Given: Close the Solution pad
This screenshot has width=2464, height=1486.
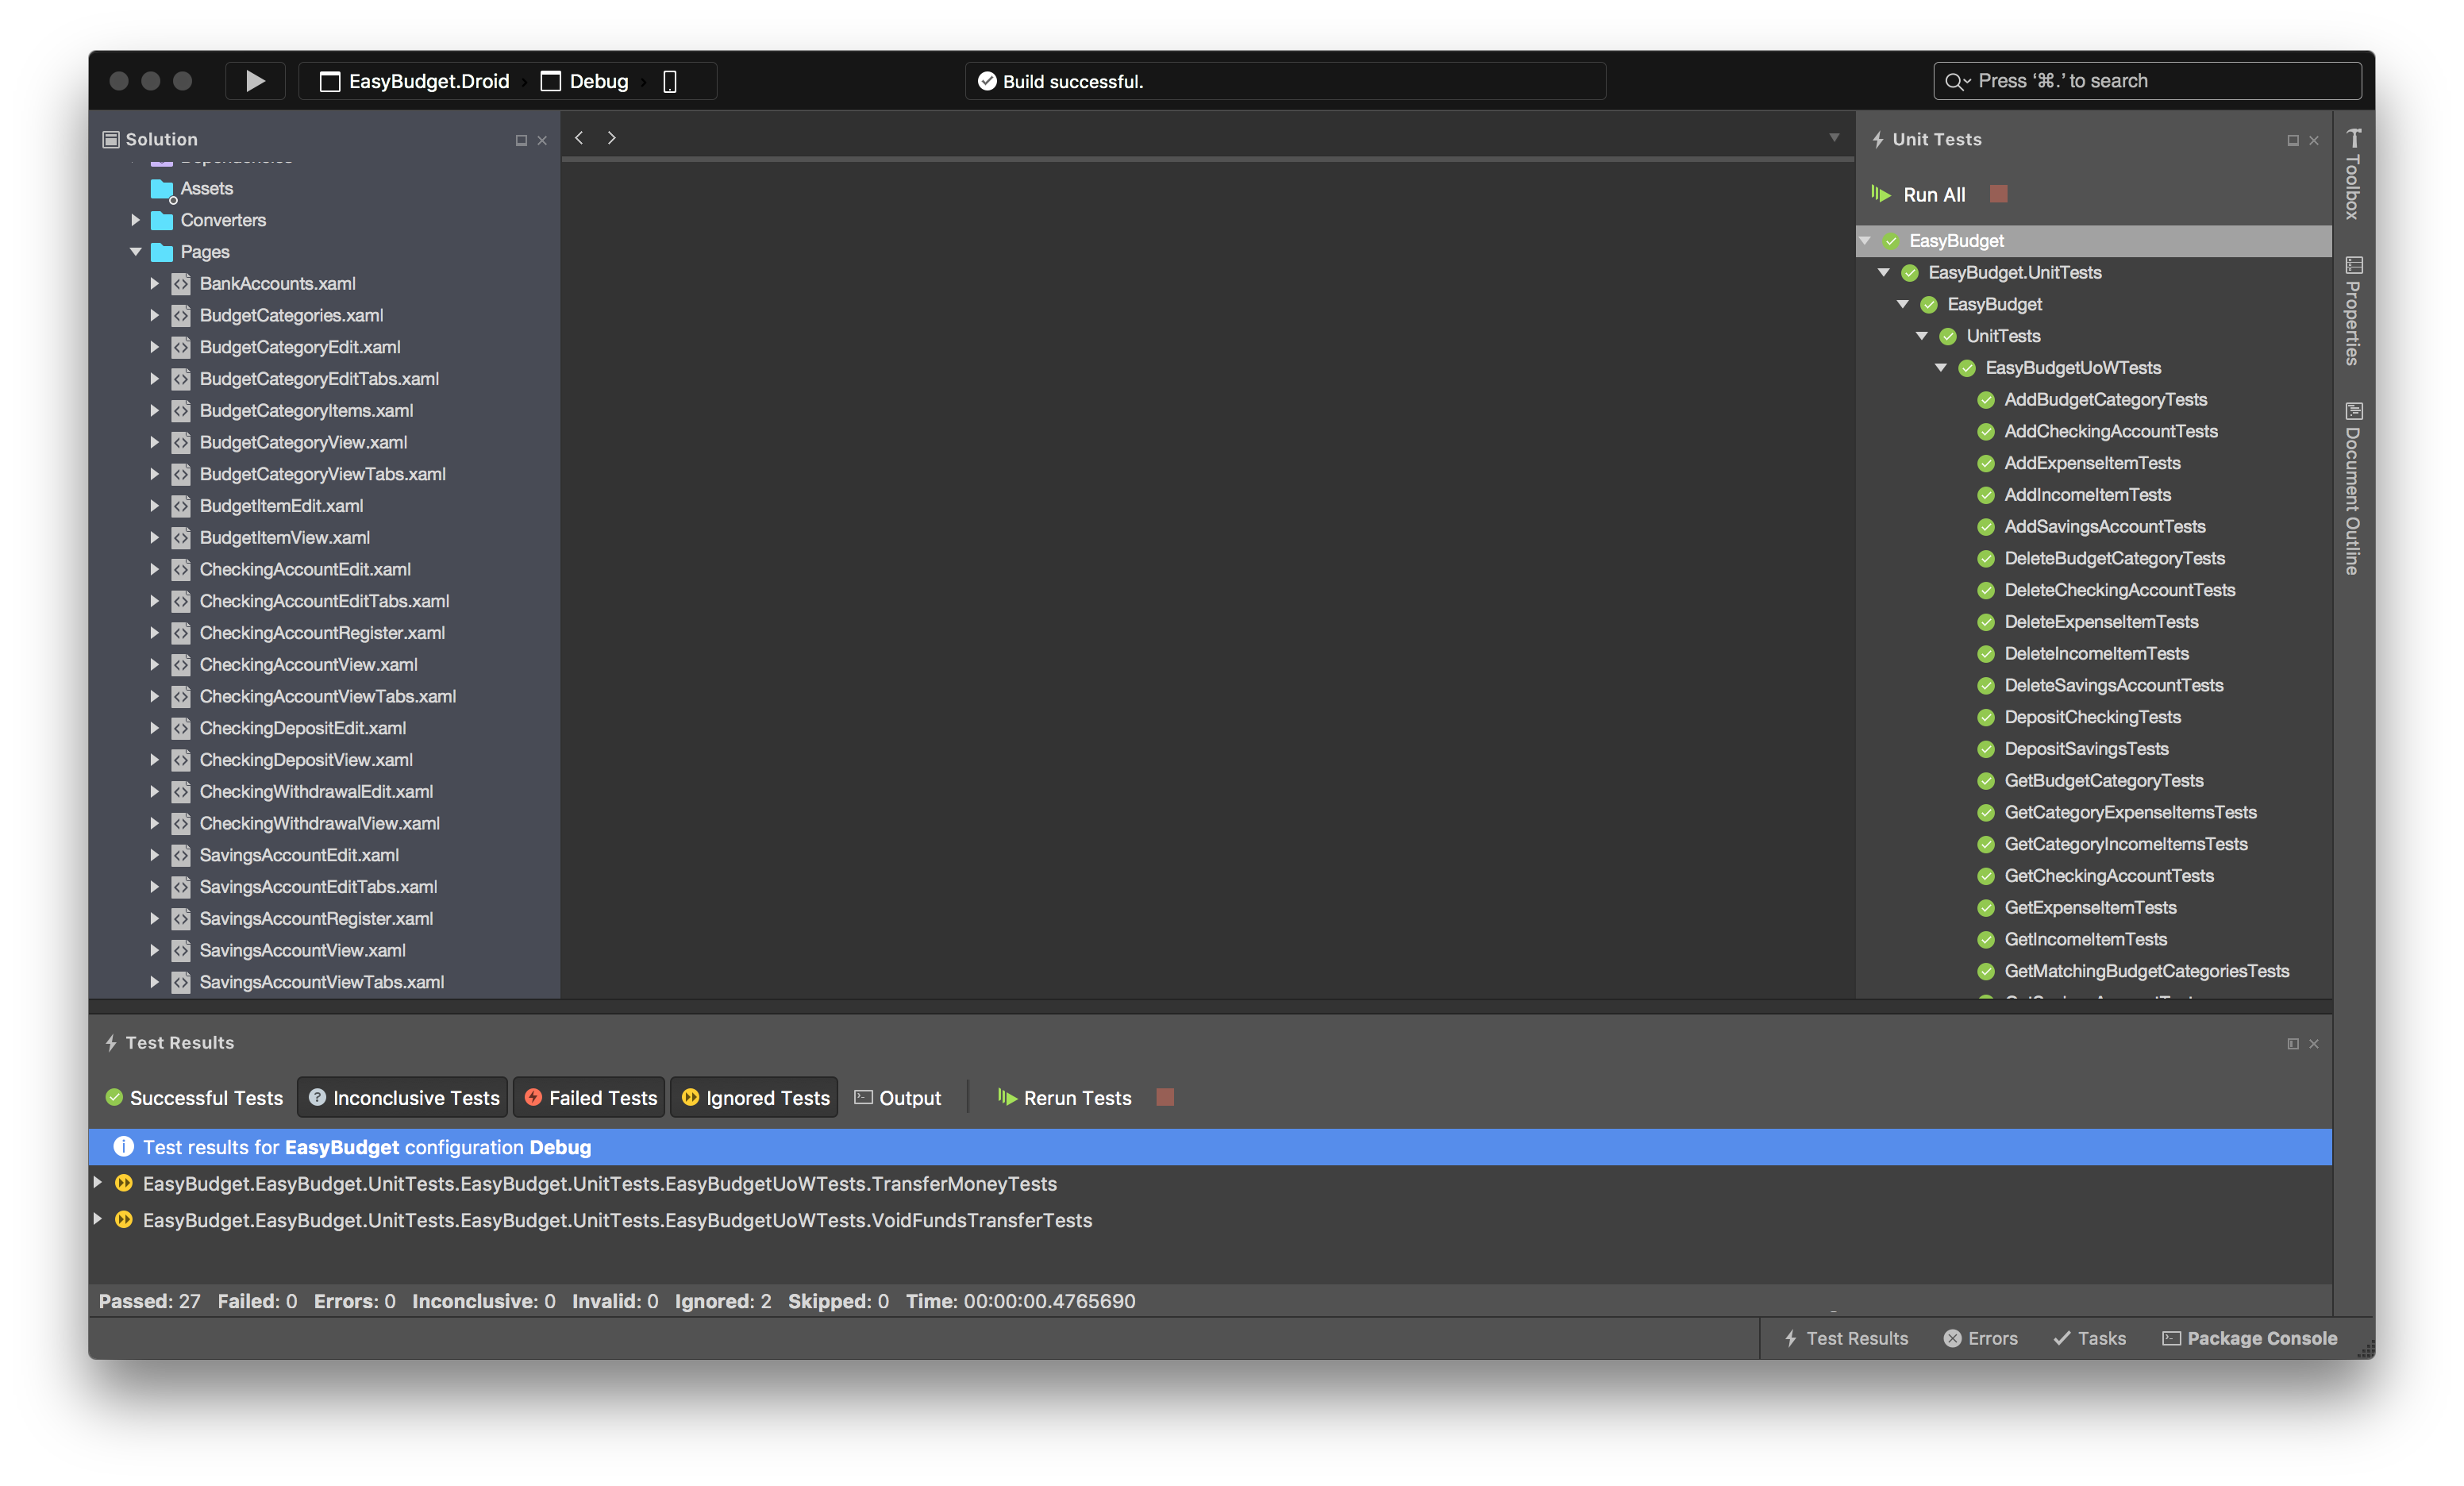Looking at the screenshot, I should (543, 141).
